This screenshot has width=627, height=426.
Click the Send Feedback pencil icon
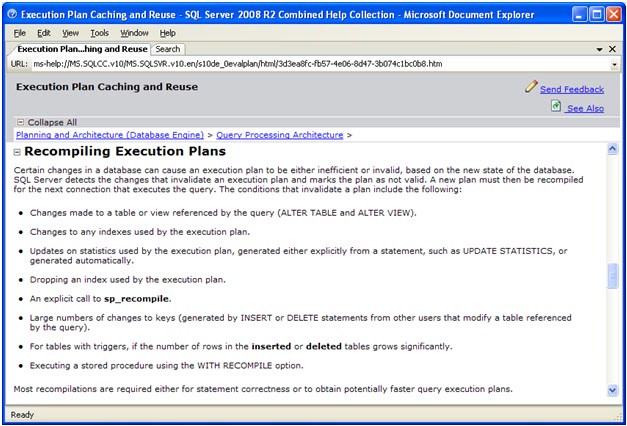point(531,86)
